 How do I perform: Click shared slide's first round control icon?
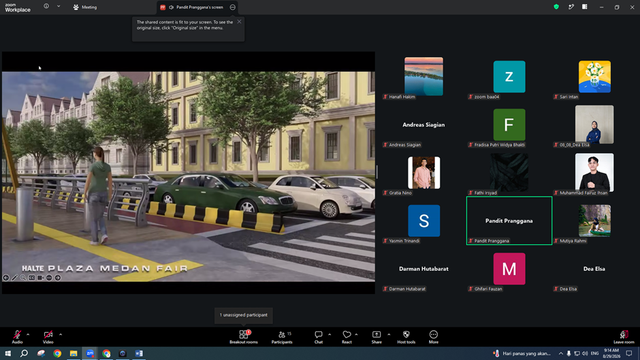point(6,278)
